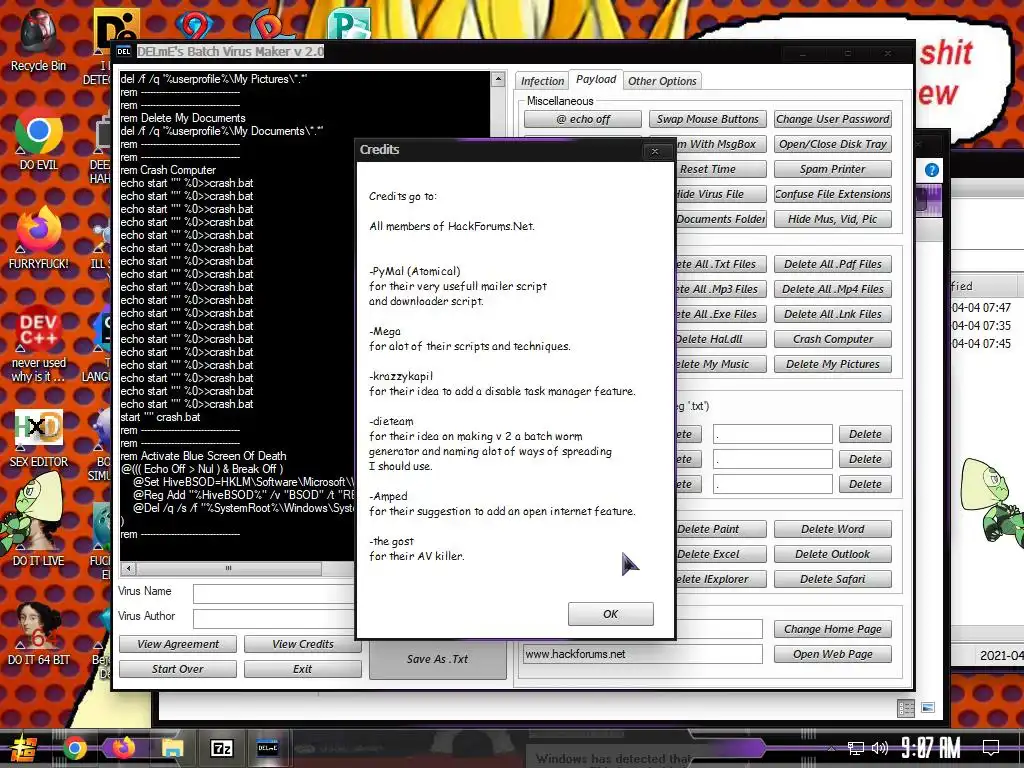This screenshot has height=768, width=1024.
Task: Click the Delete All .Pdf Files button
Action: (833, 264)
